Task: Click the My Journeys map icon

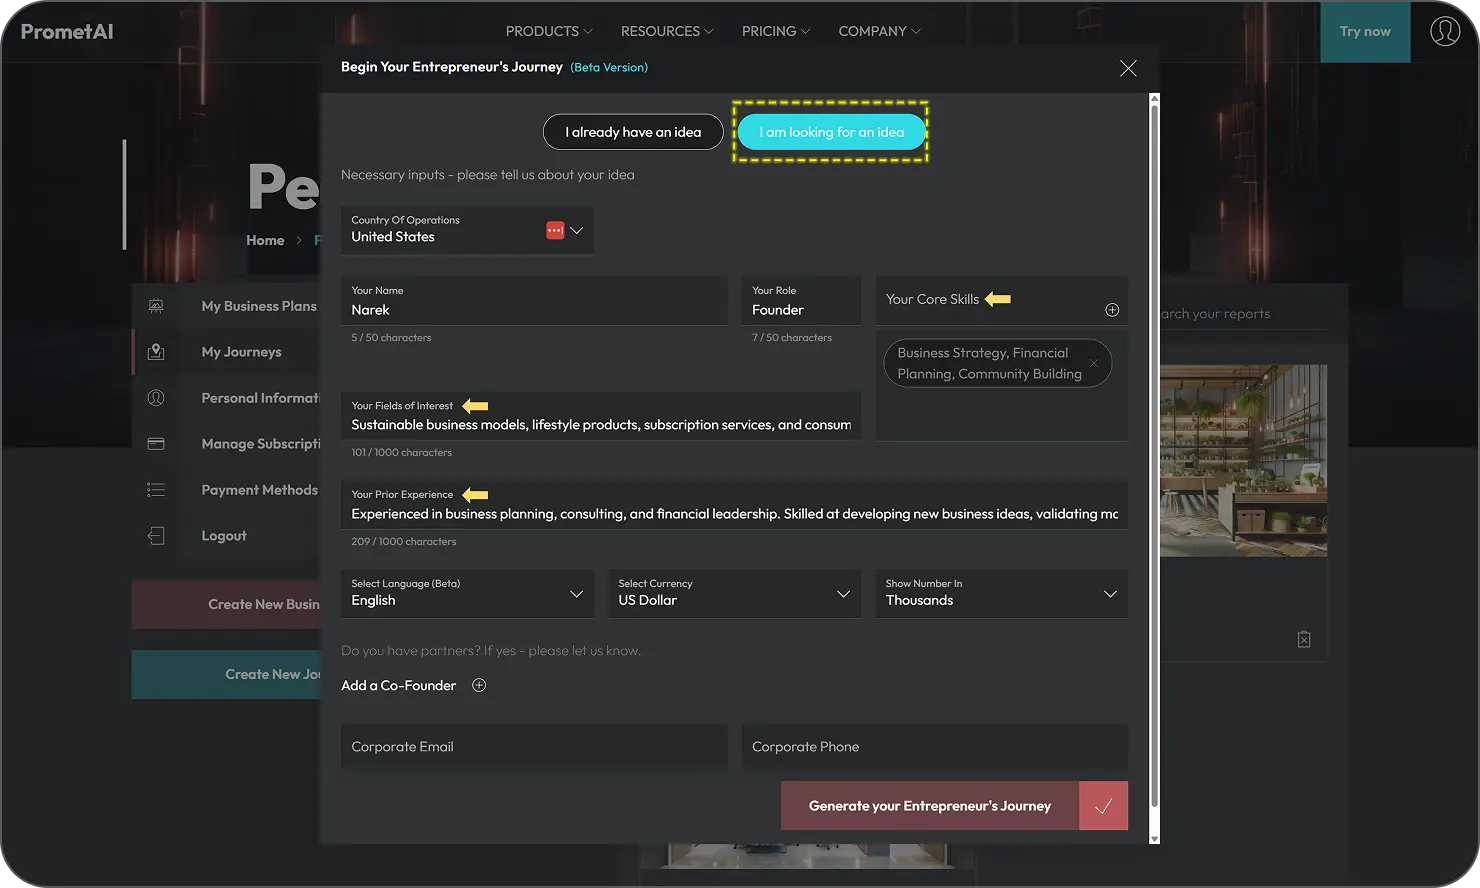Action: coord(156,352)
